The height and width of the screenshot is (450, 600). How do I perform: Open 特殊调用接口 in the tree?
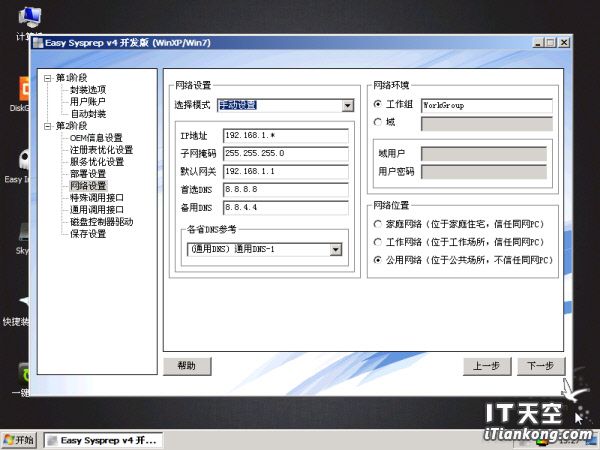point(97,198)
